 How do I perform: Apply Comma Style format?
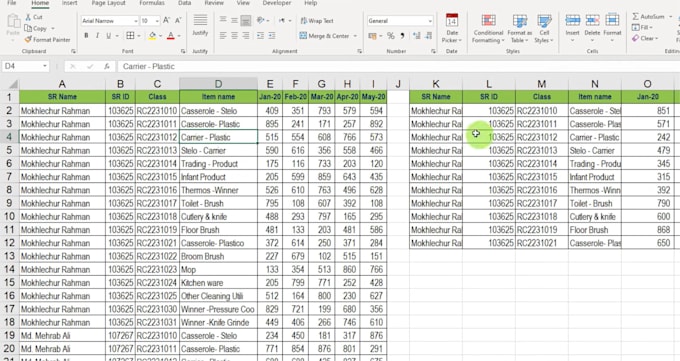pyautogui.click(x=402, y=36)
